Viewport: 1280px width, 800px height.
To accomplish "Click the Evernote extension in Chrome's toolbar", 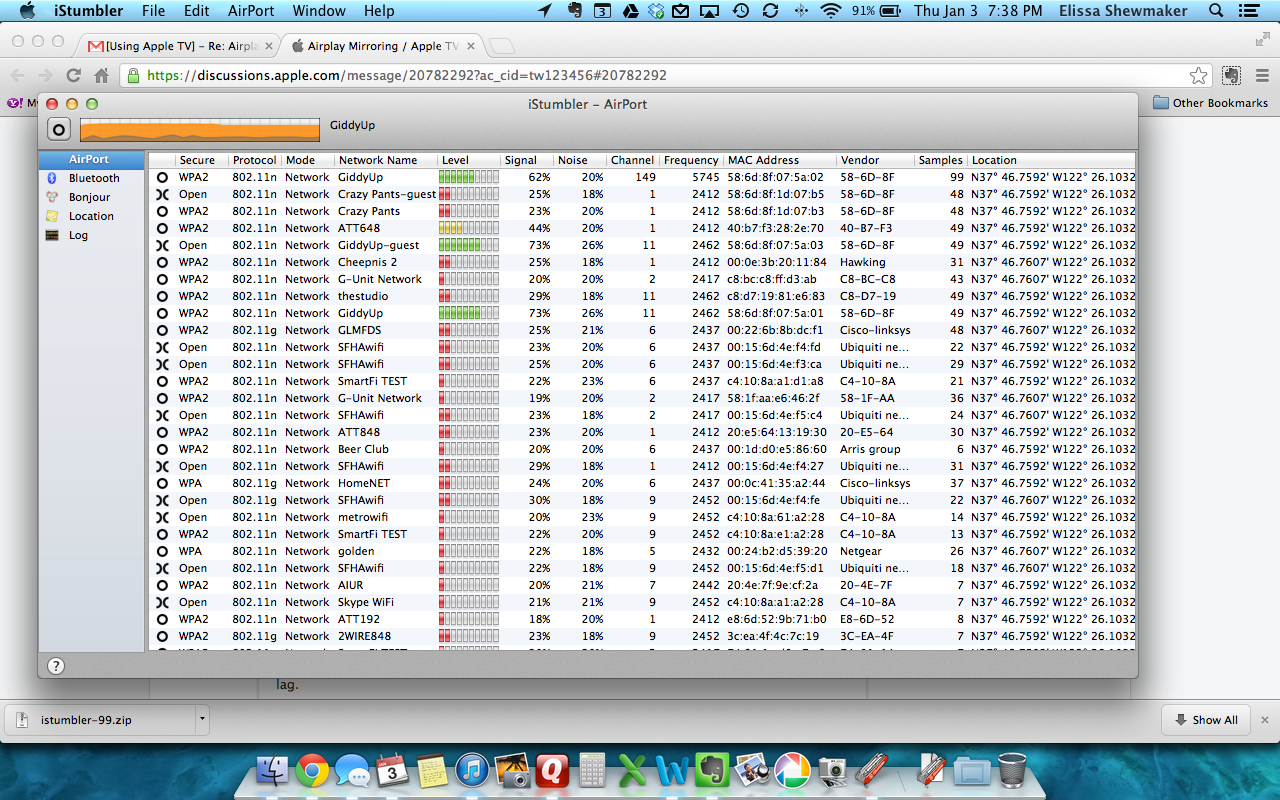I will [1232, 75].
